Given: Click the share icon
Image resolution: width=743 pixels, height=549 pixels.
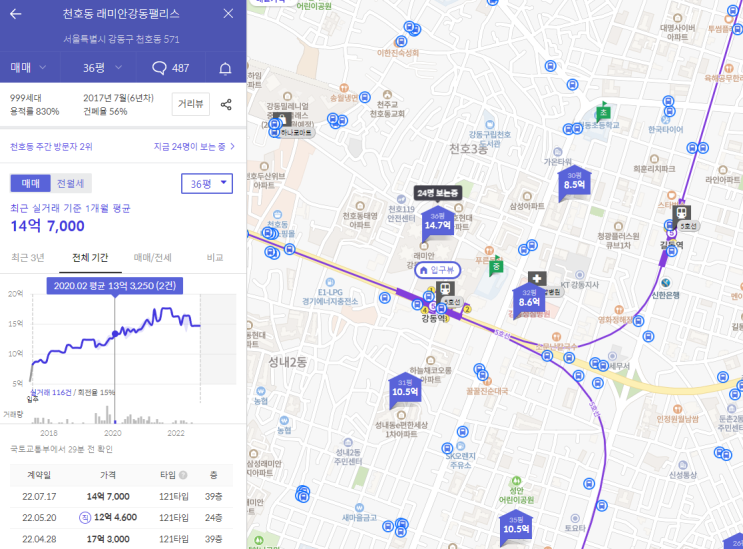Looking at the screenshot, I should click(x=226, y=104).
